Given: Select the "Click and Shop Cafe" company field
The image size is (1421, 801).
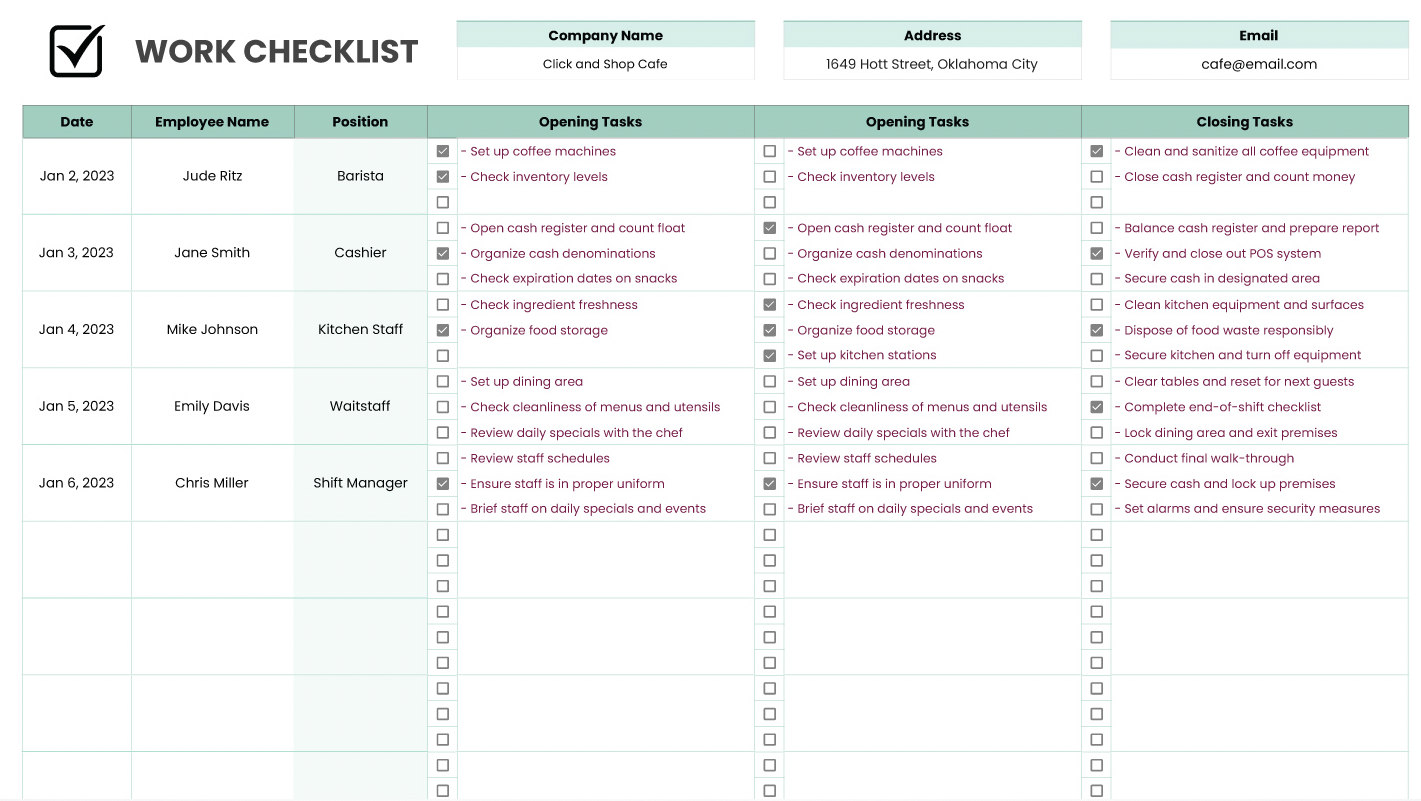Looking at the screenshot, I should coord(605,64).
